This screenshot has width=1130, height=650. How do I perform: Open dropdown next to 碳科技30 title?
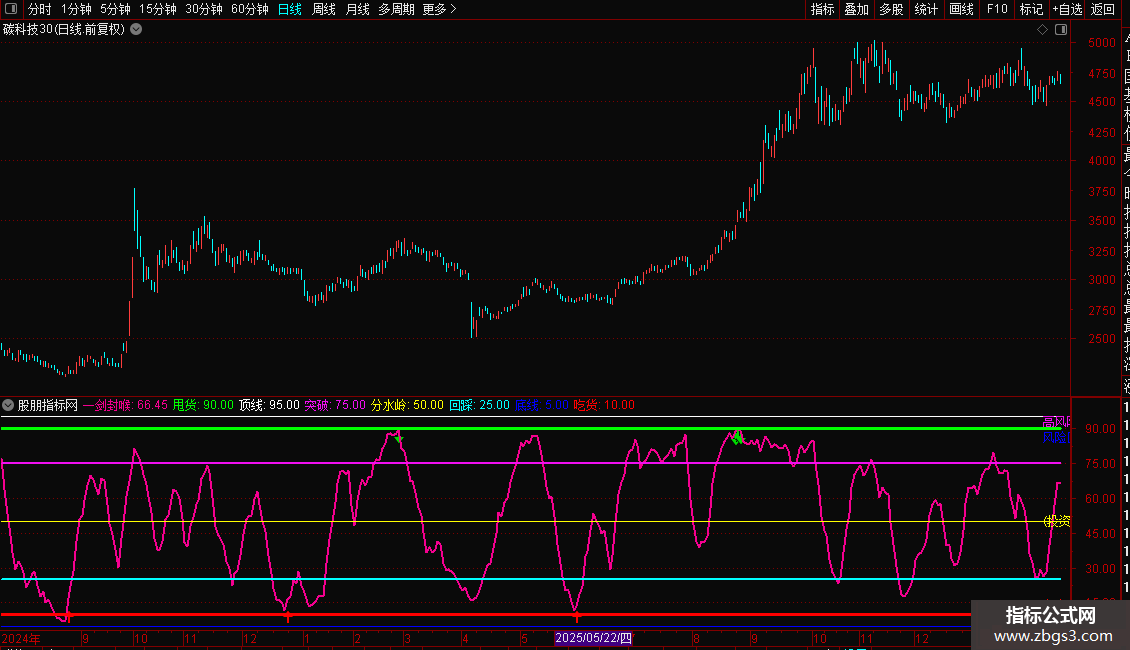[136, 30]
